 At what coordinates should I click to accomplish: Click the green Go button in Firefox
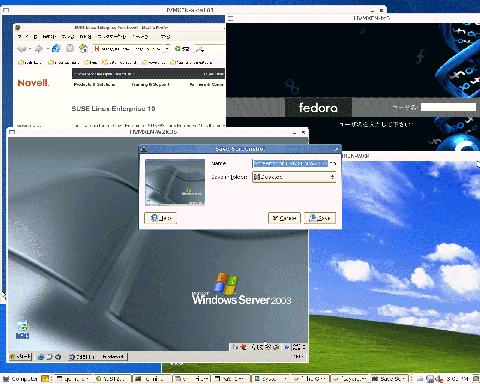click(182, 49)
